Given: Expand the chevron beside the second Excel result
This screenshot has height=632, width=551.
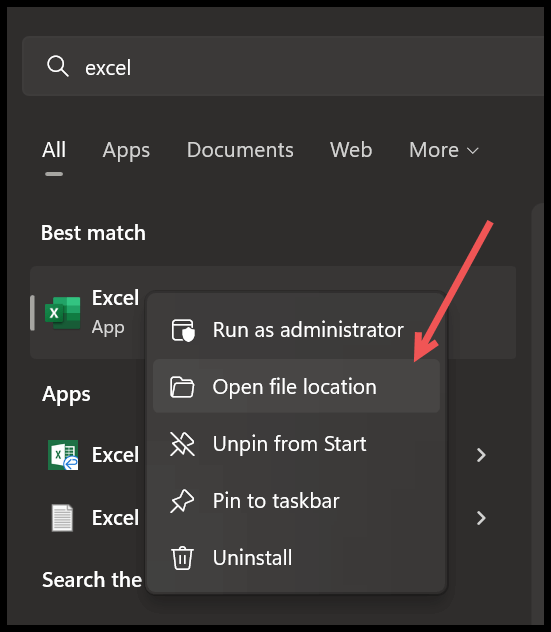Looking at the screenshot, I should (481, 518).
